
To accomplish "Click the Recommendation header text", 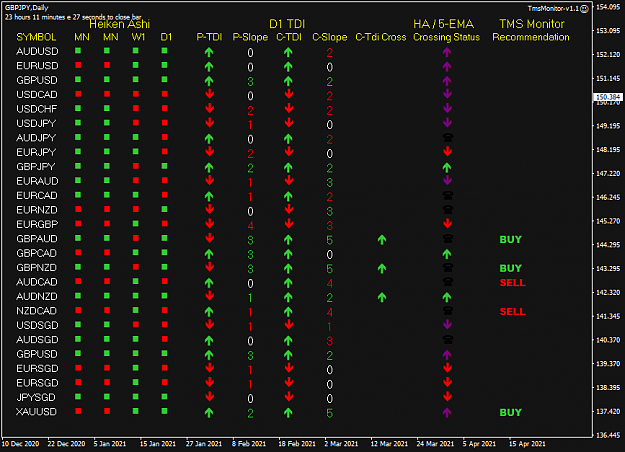I will pyautogui.click(x=531, y=37).
